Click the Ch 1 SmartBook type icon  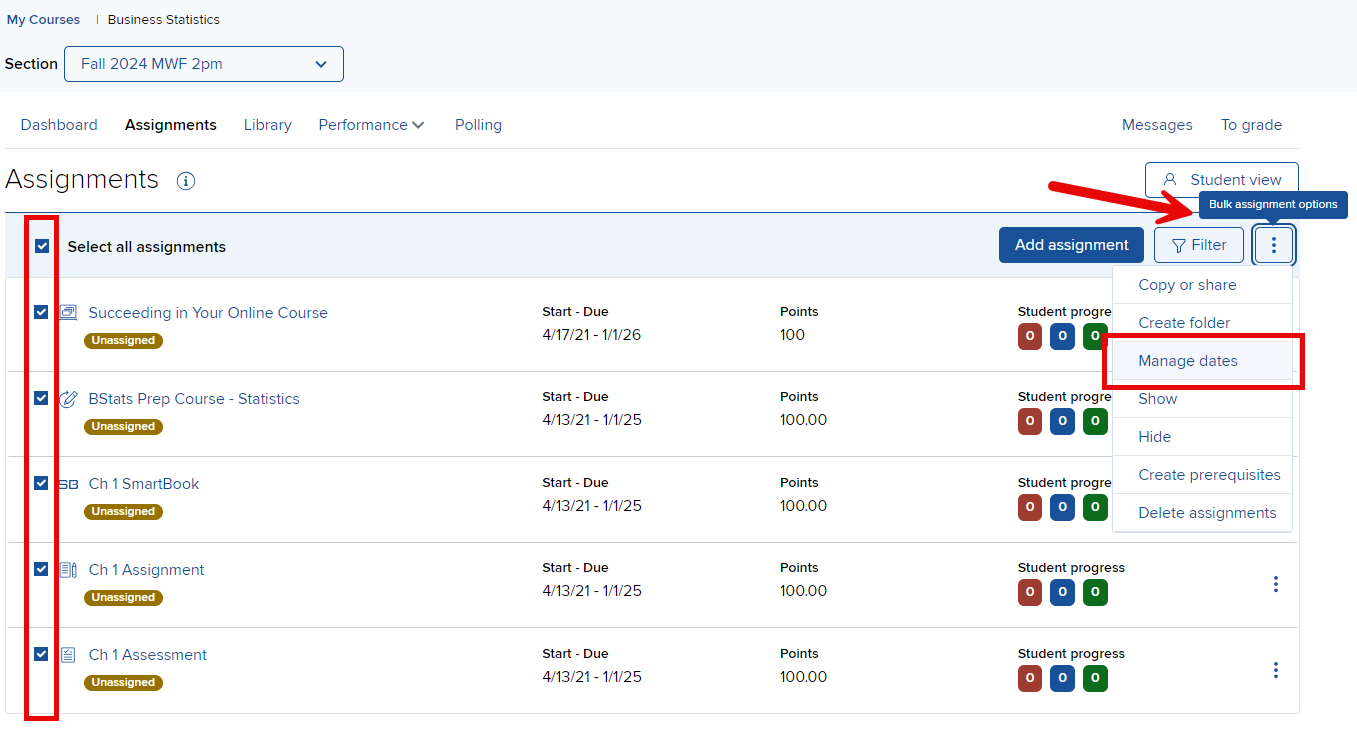tap(68, 484)
